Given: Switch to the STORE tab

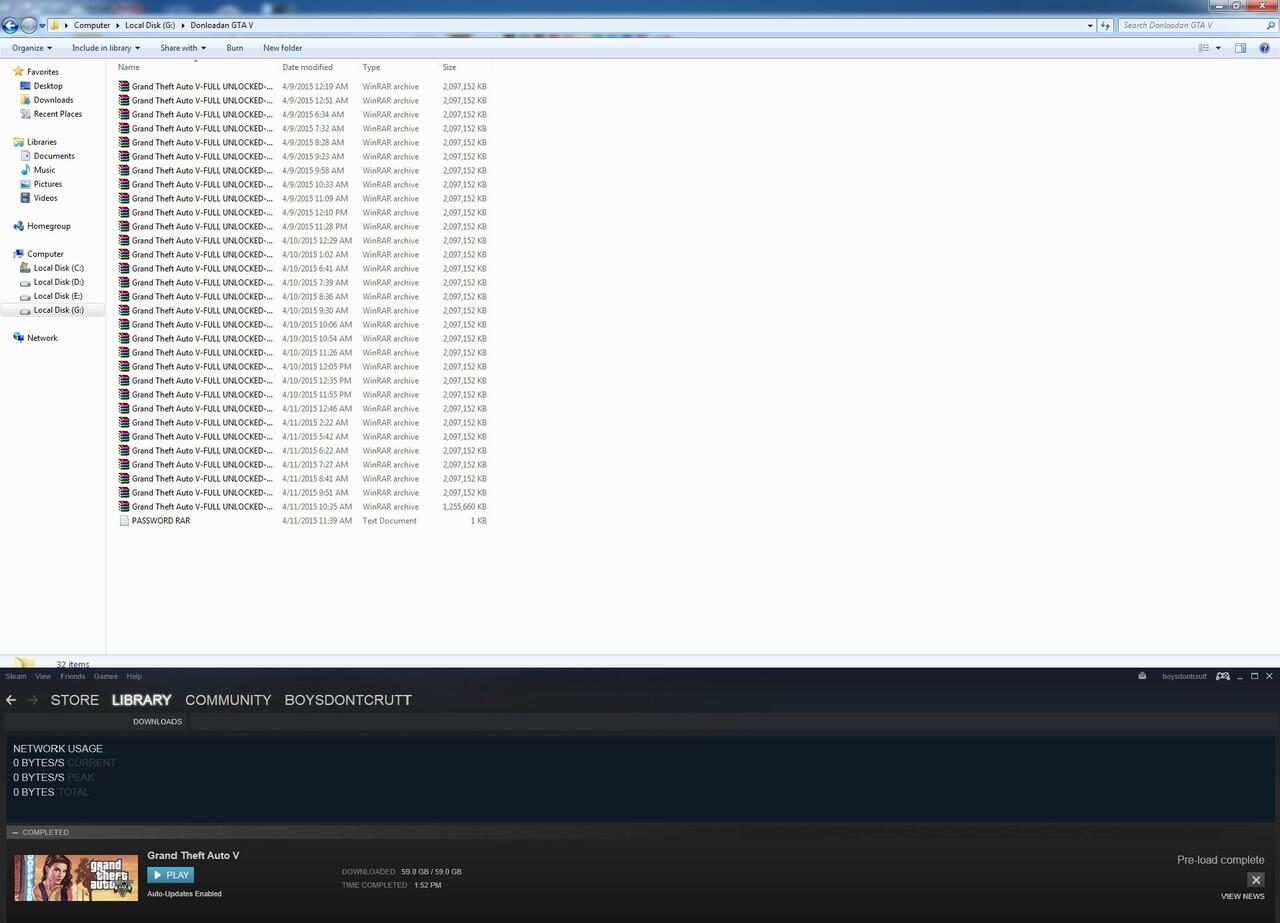Looking at the screenshot, I should coord(75,700).
